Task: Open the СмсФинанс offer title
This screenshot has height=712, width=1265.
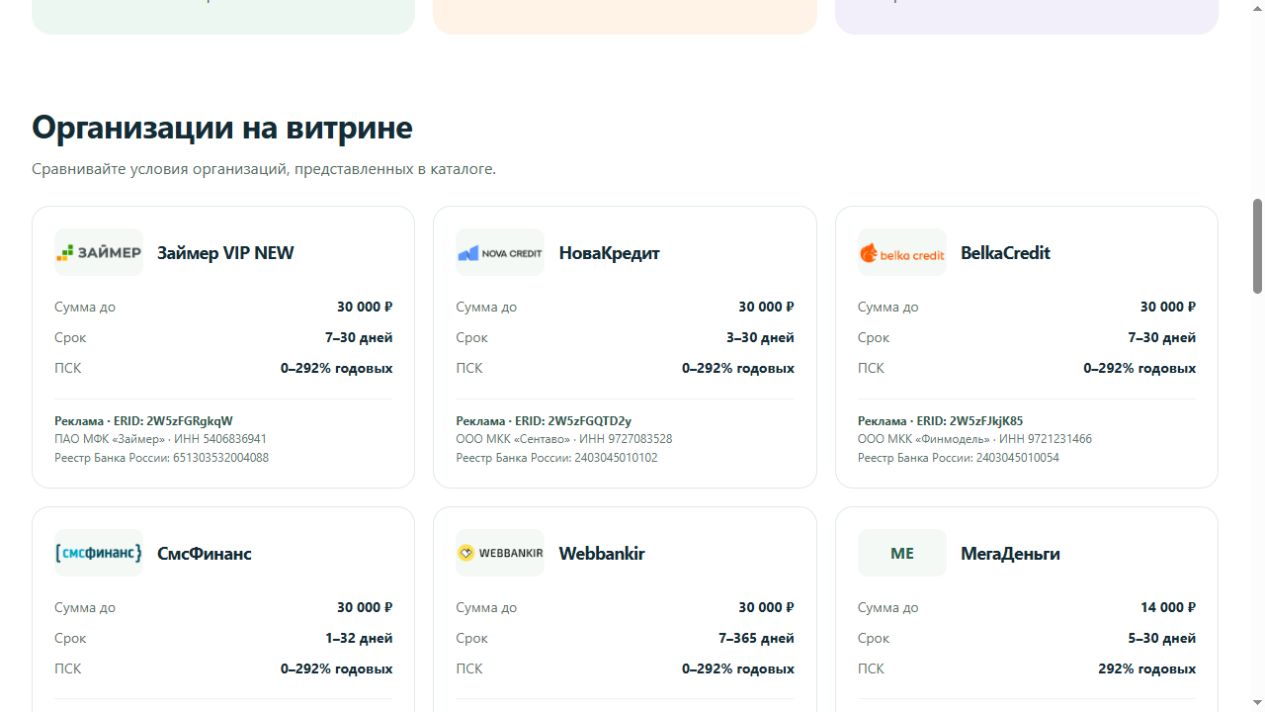Action: (204, 553)
